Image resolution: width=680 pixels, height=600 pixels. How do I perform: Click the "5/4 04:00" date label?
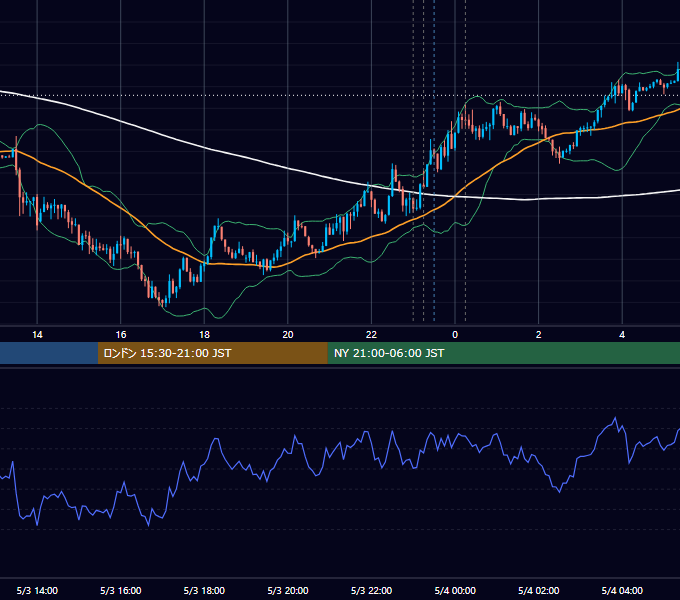point(622,591)
